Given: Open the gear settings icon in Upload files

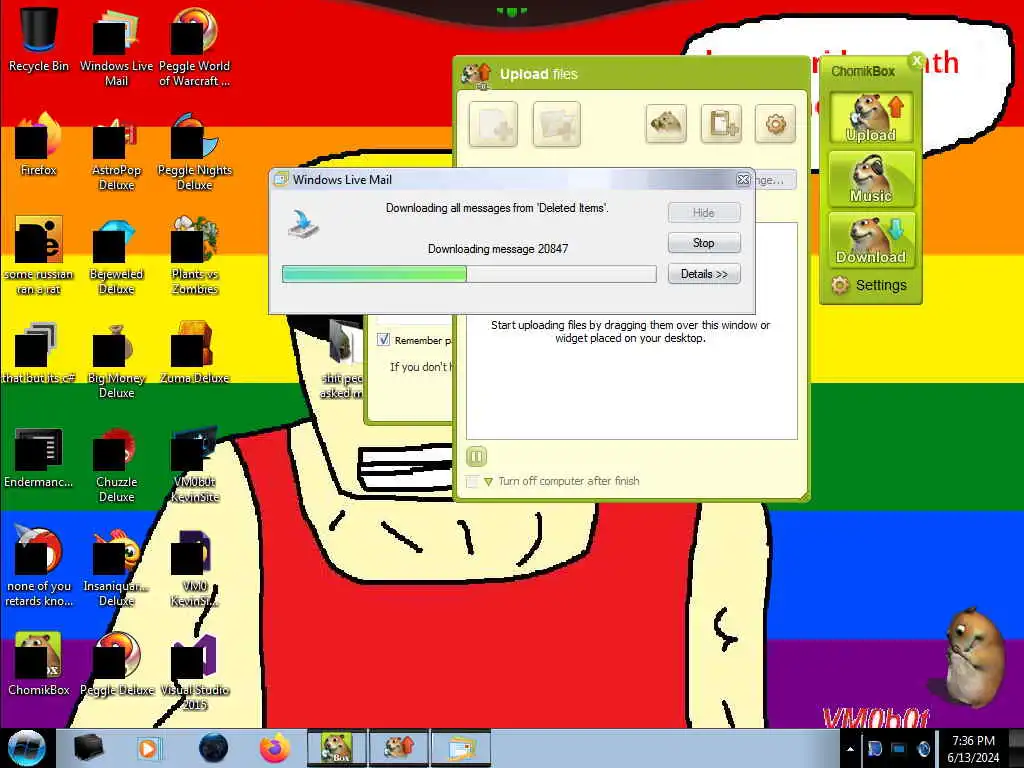Looking at the screenshot, I should [775, 123].
